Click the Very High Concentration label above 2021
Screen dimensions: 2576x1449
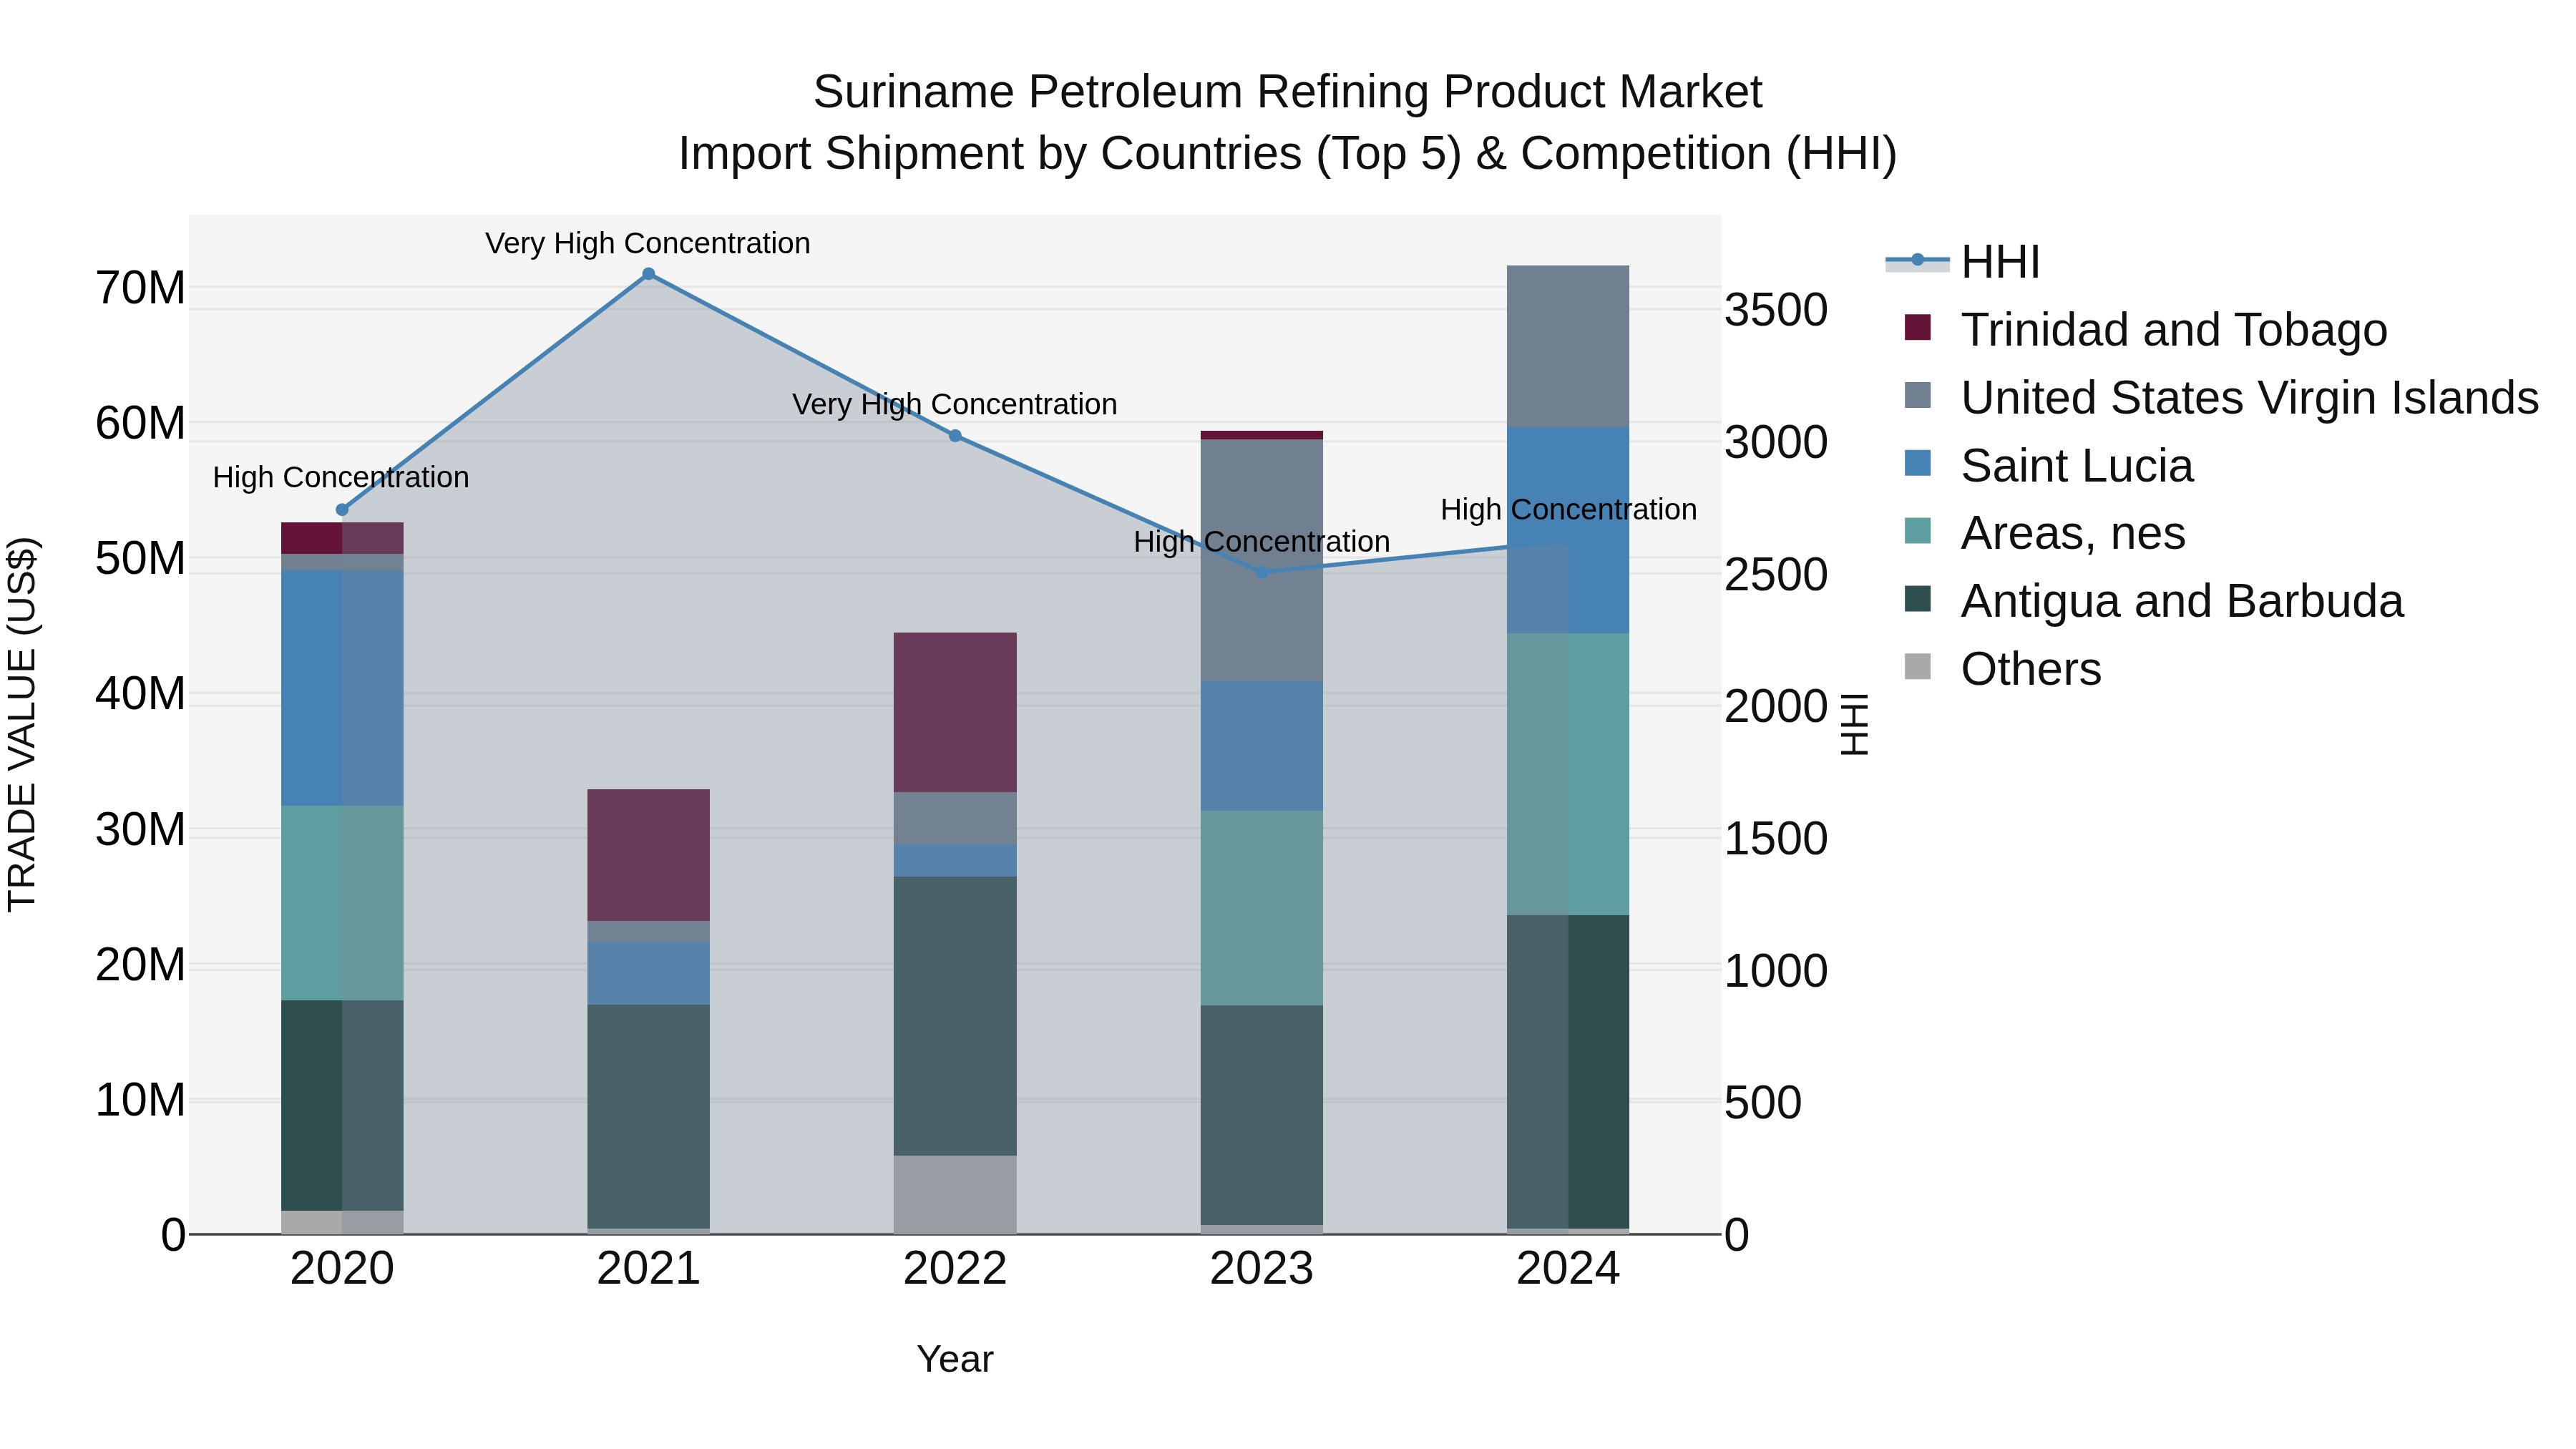648,243
